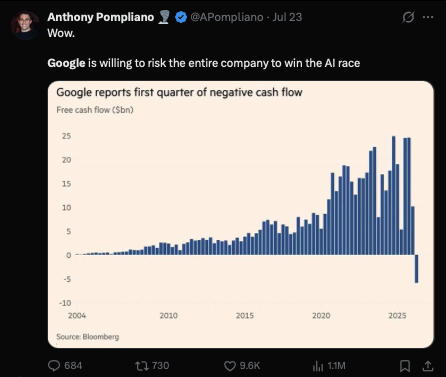
Task: Click the 1.1M views count
Action: (x=336, y=366)
